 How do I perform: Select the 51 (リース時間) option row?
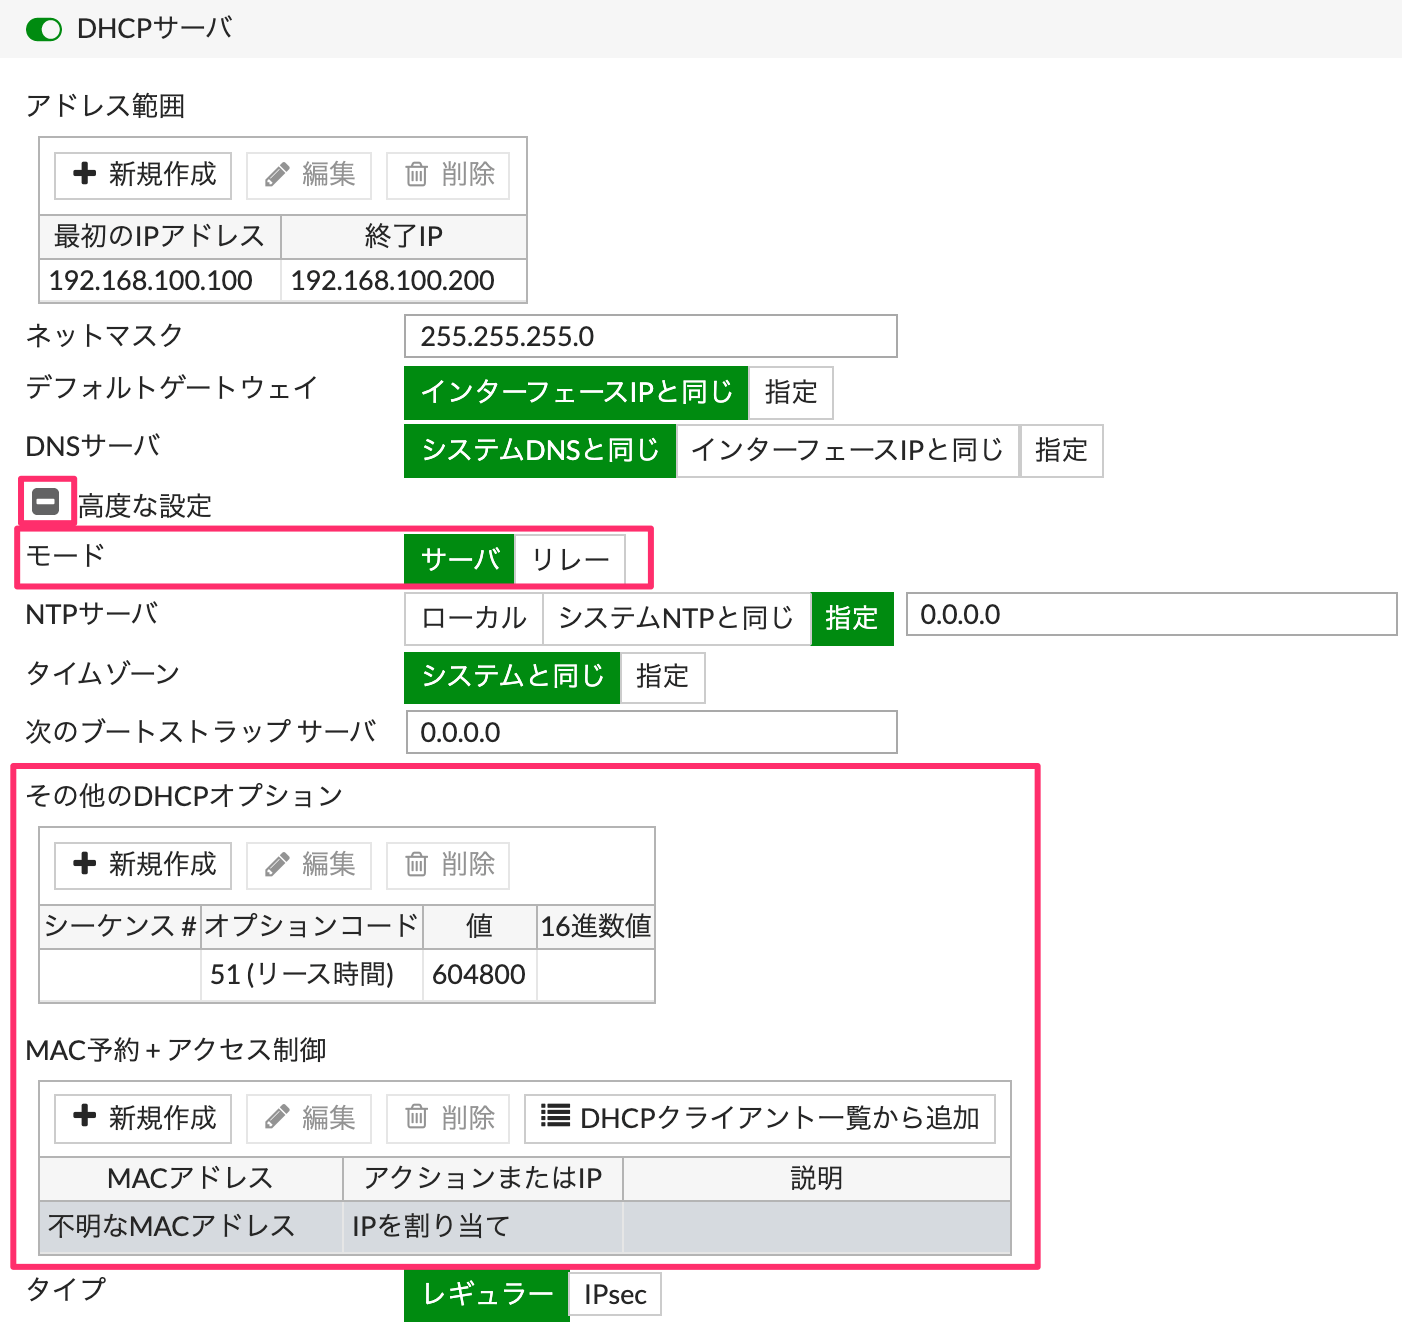click(302, 975)
